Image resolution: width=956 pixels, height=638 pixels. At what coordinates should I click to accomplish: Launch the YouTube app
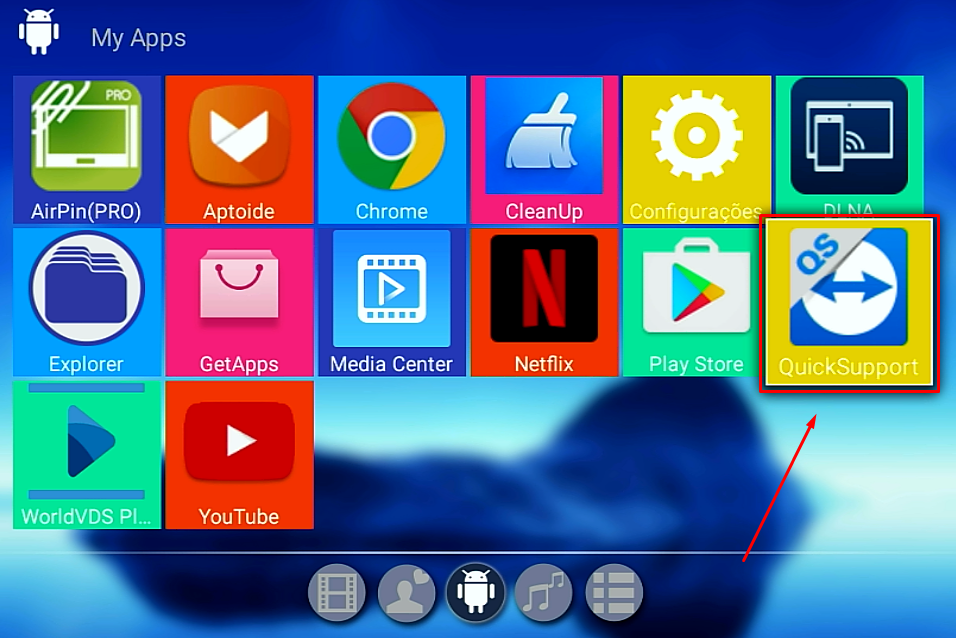[x=239, y=455]
